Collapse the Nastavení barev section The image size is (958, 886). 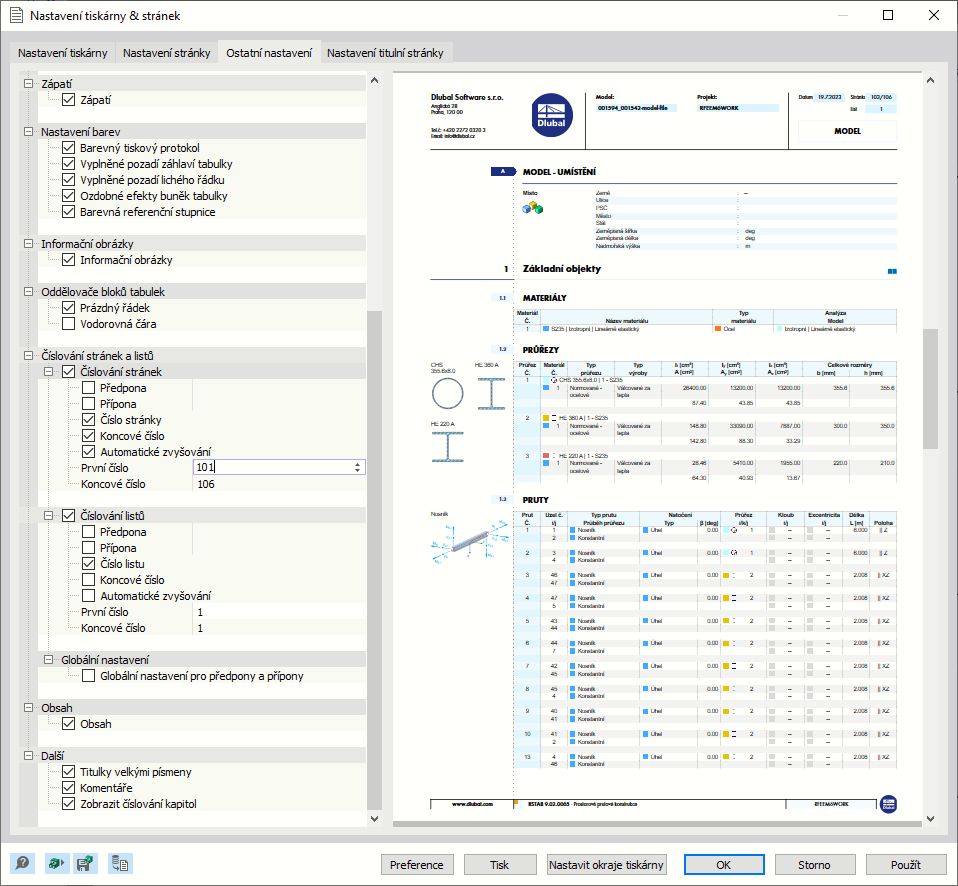(x=28, y=131)
